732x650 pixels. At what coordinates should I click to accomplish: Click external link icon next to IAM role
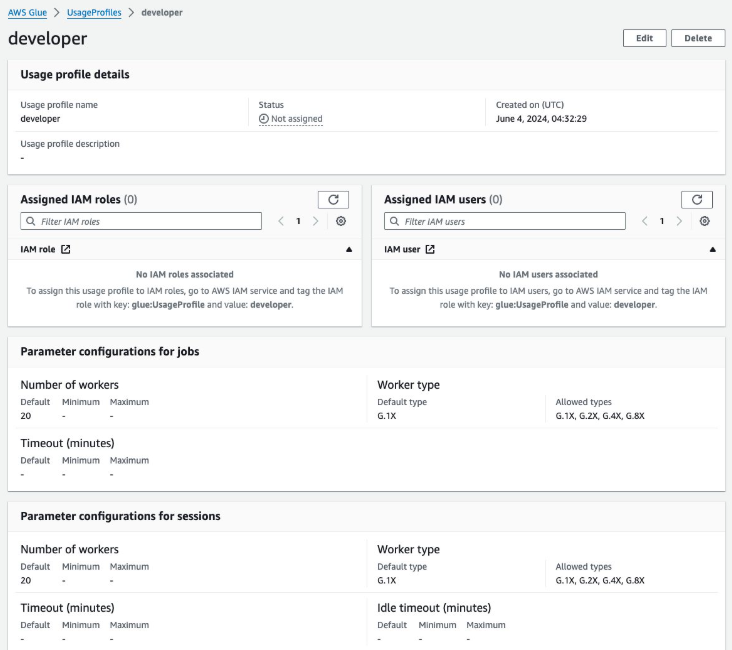point(66,249)
